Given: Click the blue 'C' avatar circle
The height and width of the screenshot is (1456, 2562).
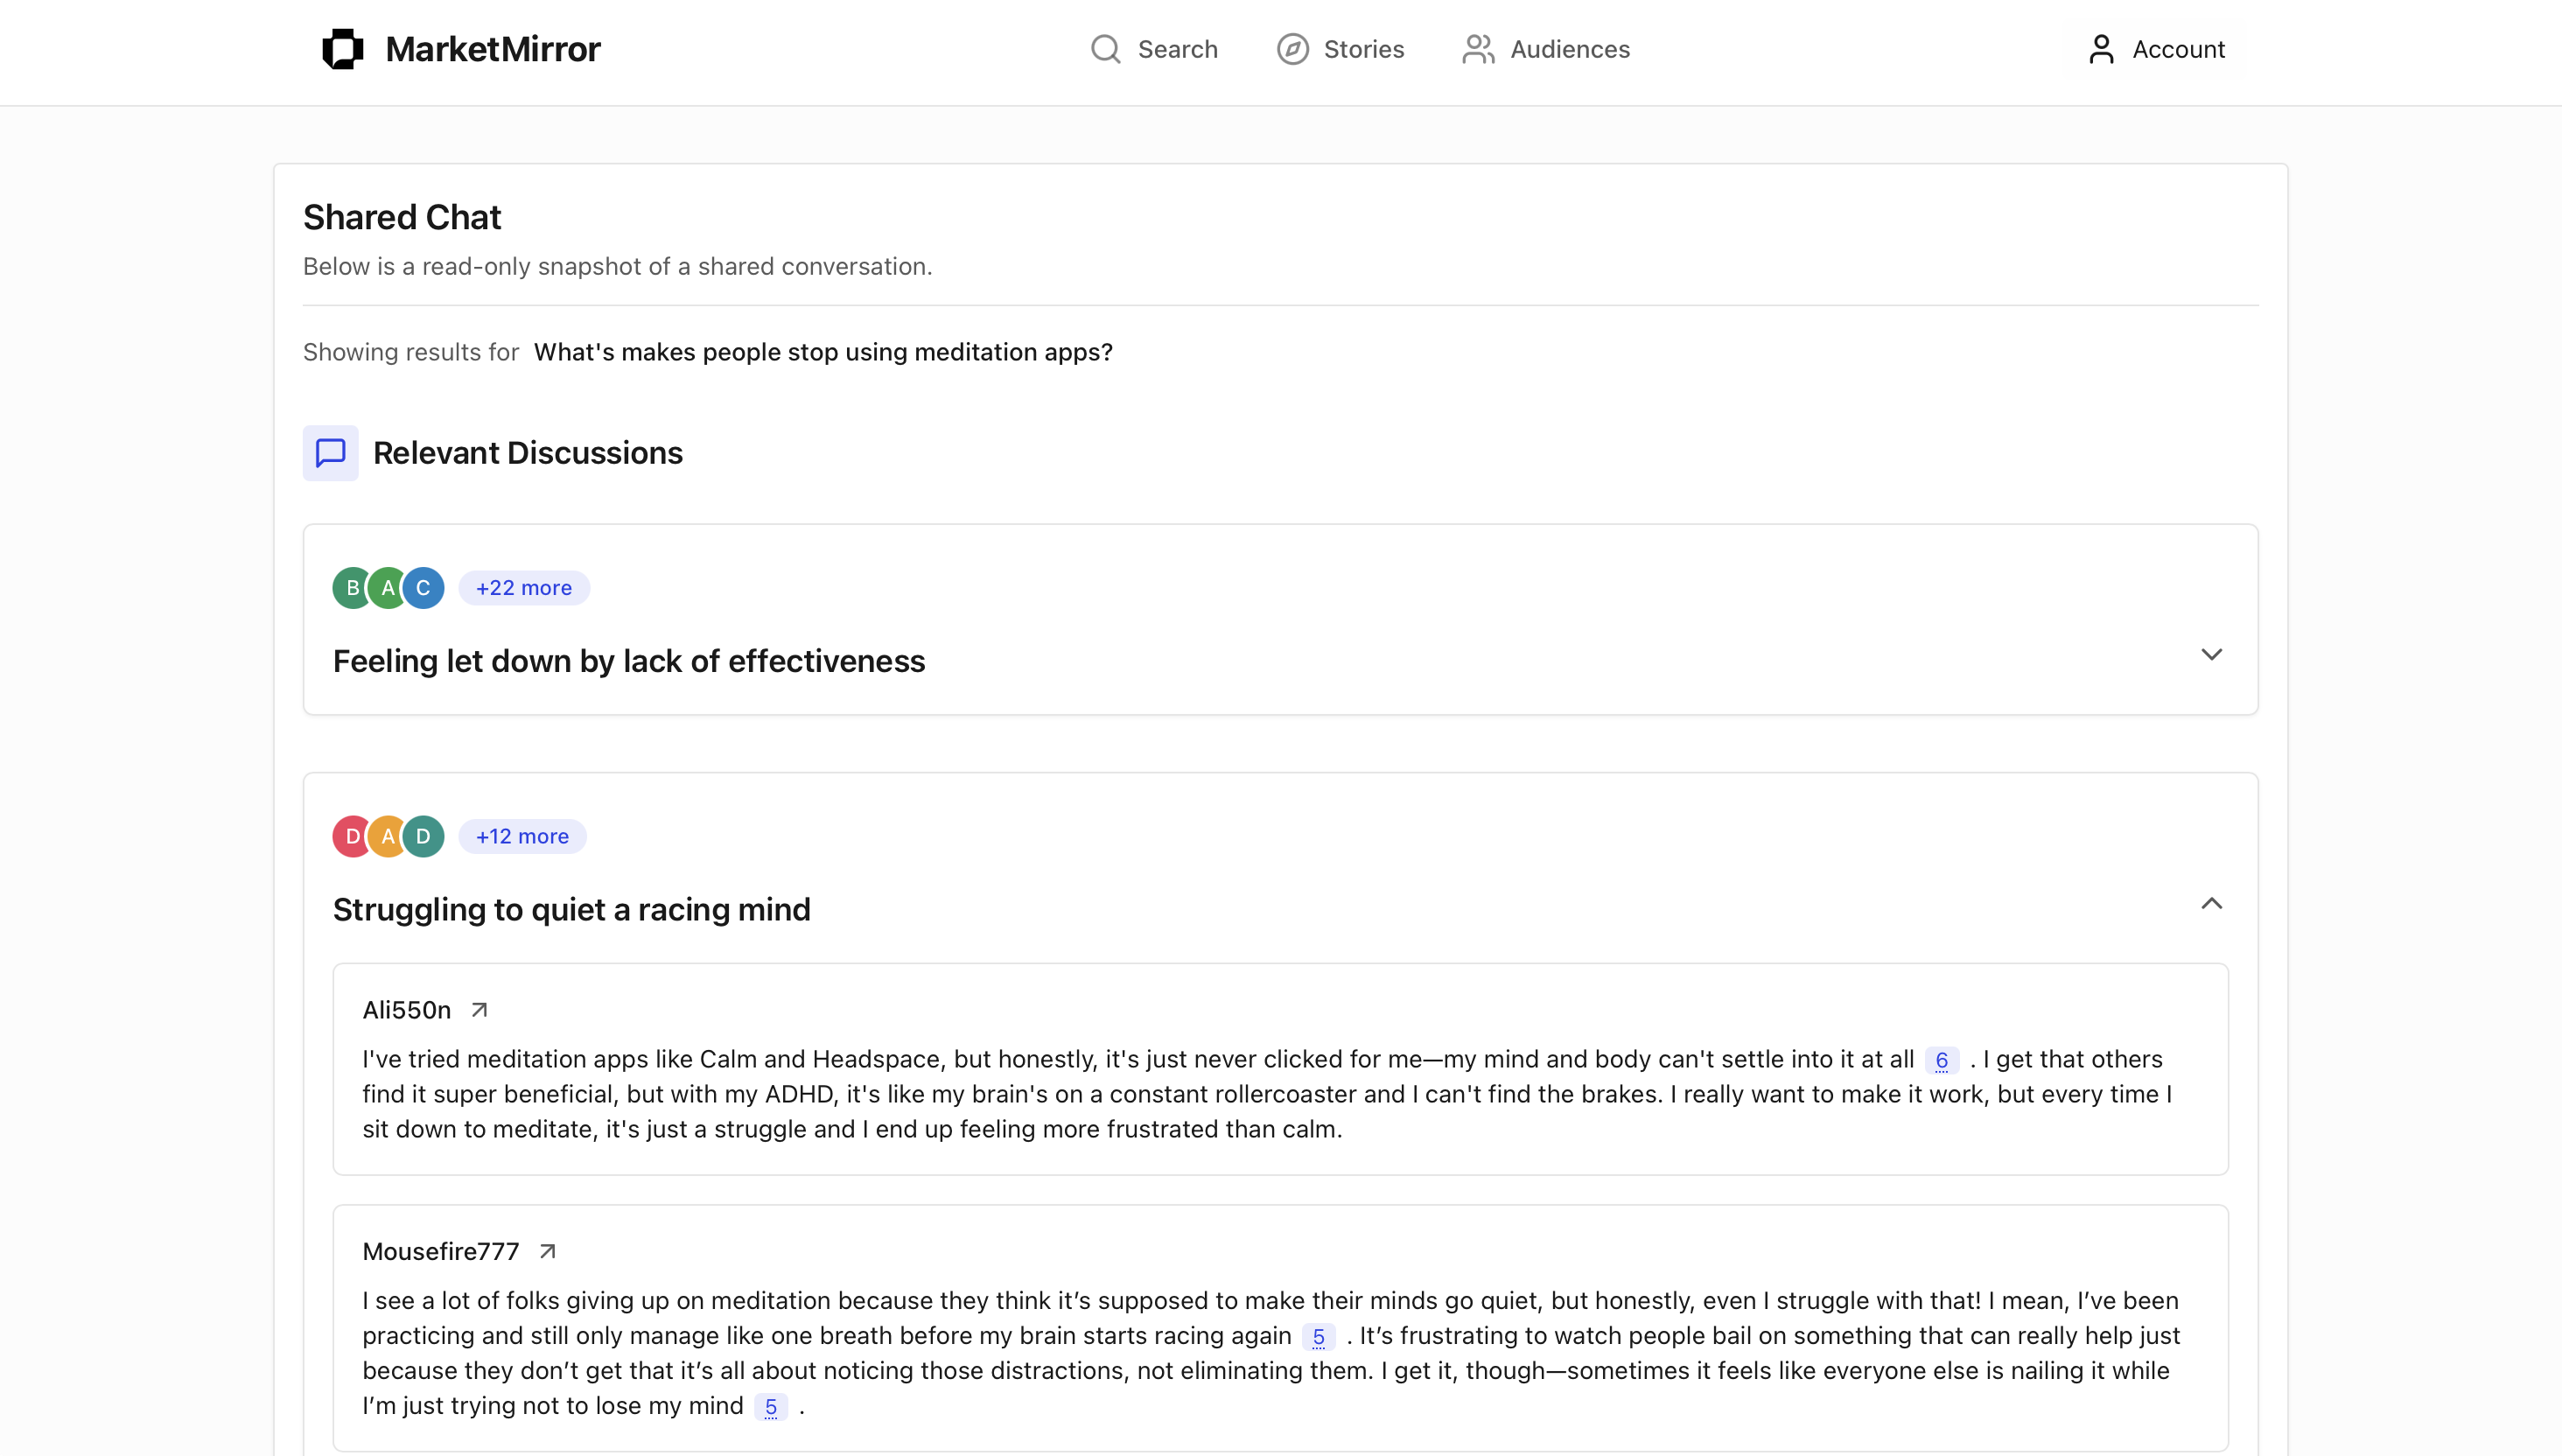Looking at the screenshot, I should [x=423, y=588].
